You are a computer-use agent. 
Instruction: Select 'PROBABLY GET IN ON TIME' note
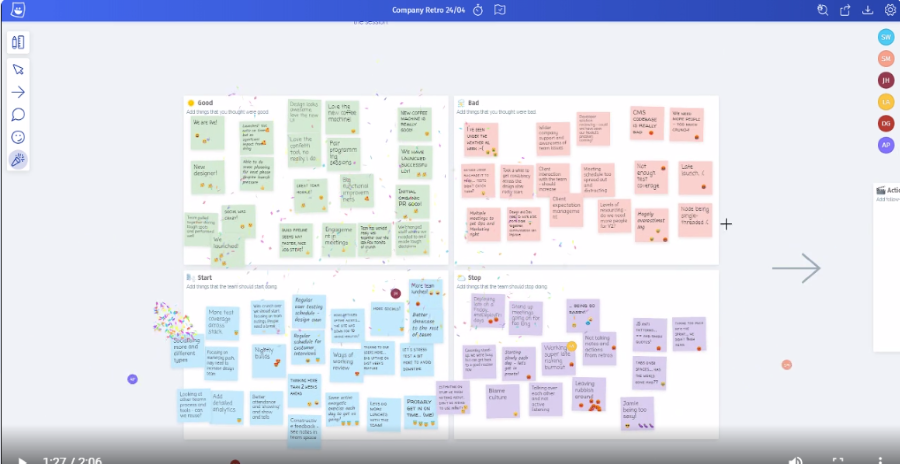point(421,412)
